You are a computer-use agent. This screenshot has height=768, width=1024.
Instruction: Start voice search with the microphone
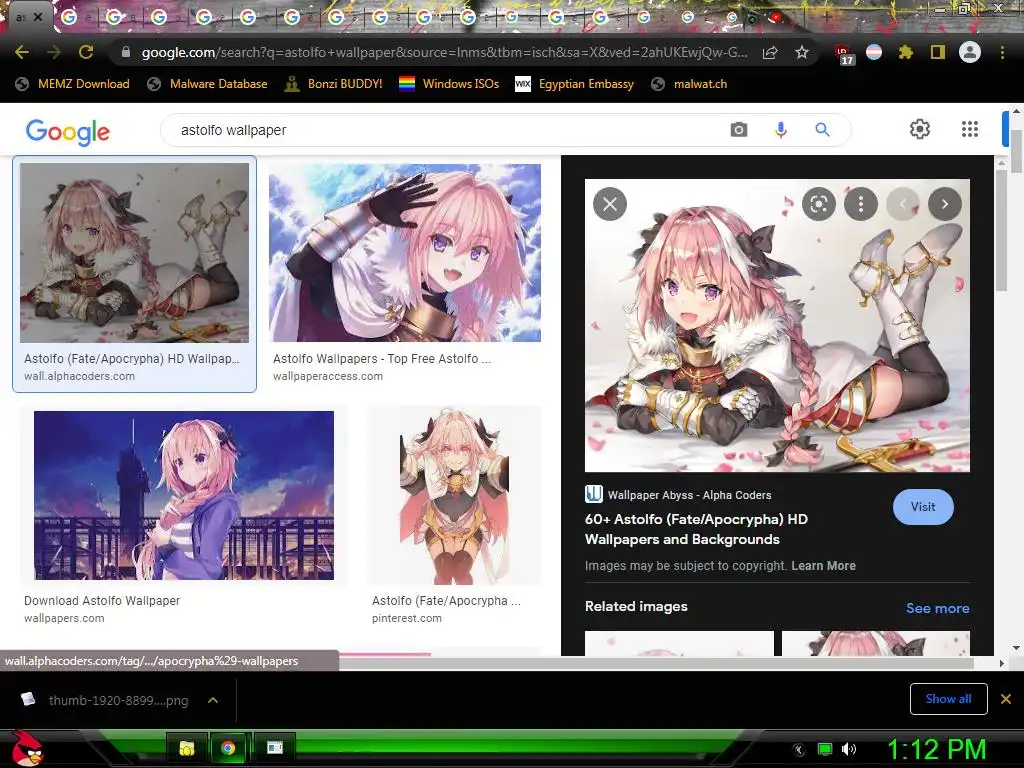[780, 129]
